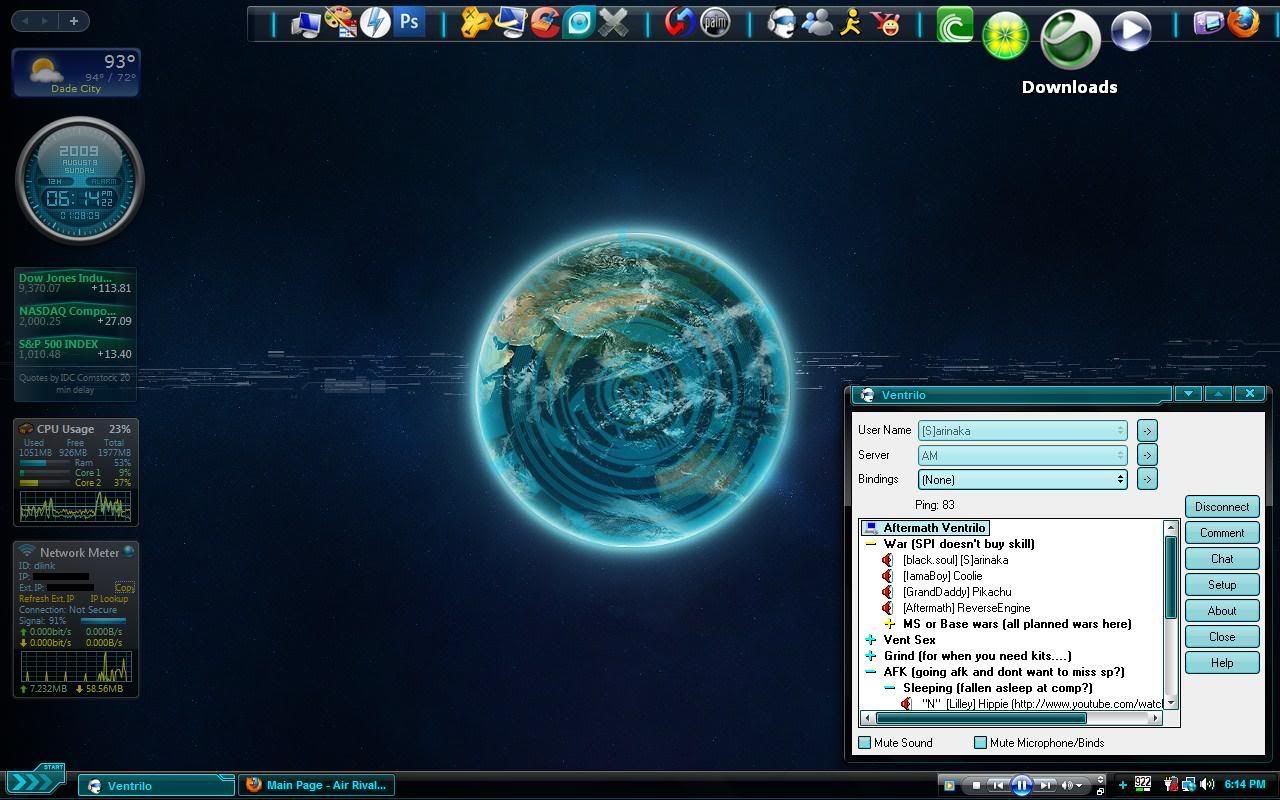
Task: Open Yahoo Messenger dock icon
Action: 886,22
